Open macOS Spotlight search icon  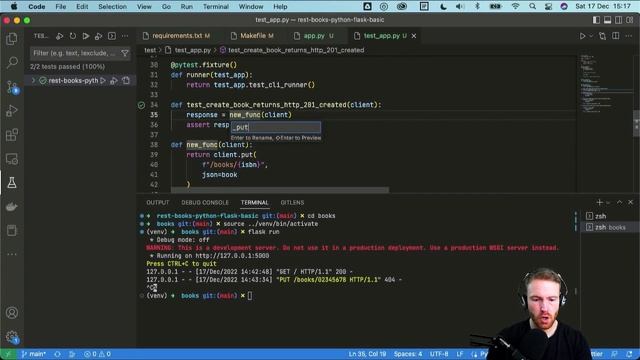point(532,7)
